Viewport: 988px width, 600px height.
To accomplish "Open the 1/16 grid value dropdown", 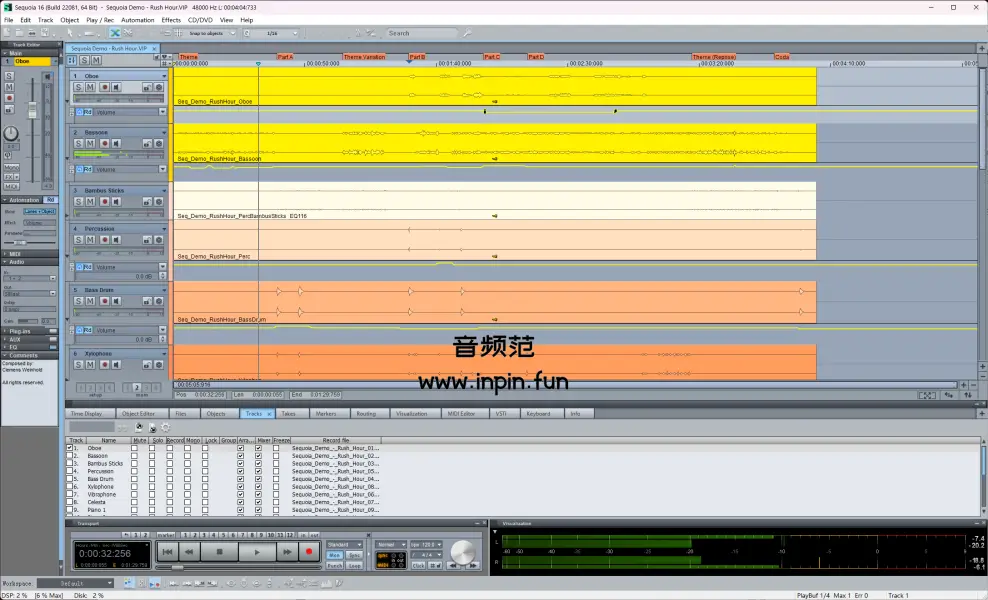I will [294, 33].
